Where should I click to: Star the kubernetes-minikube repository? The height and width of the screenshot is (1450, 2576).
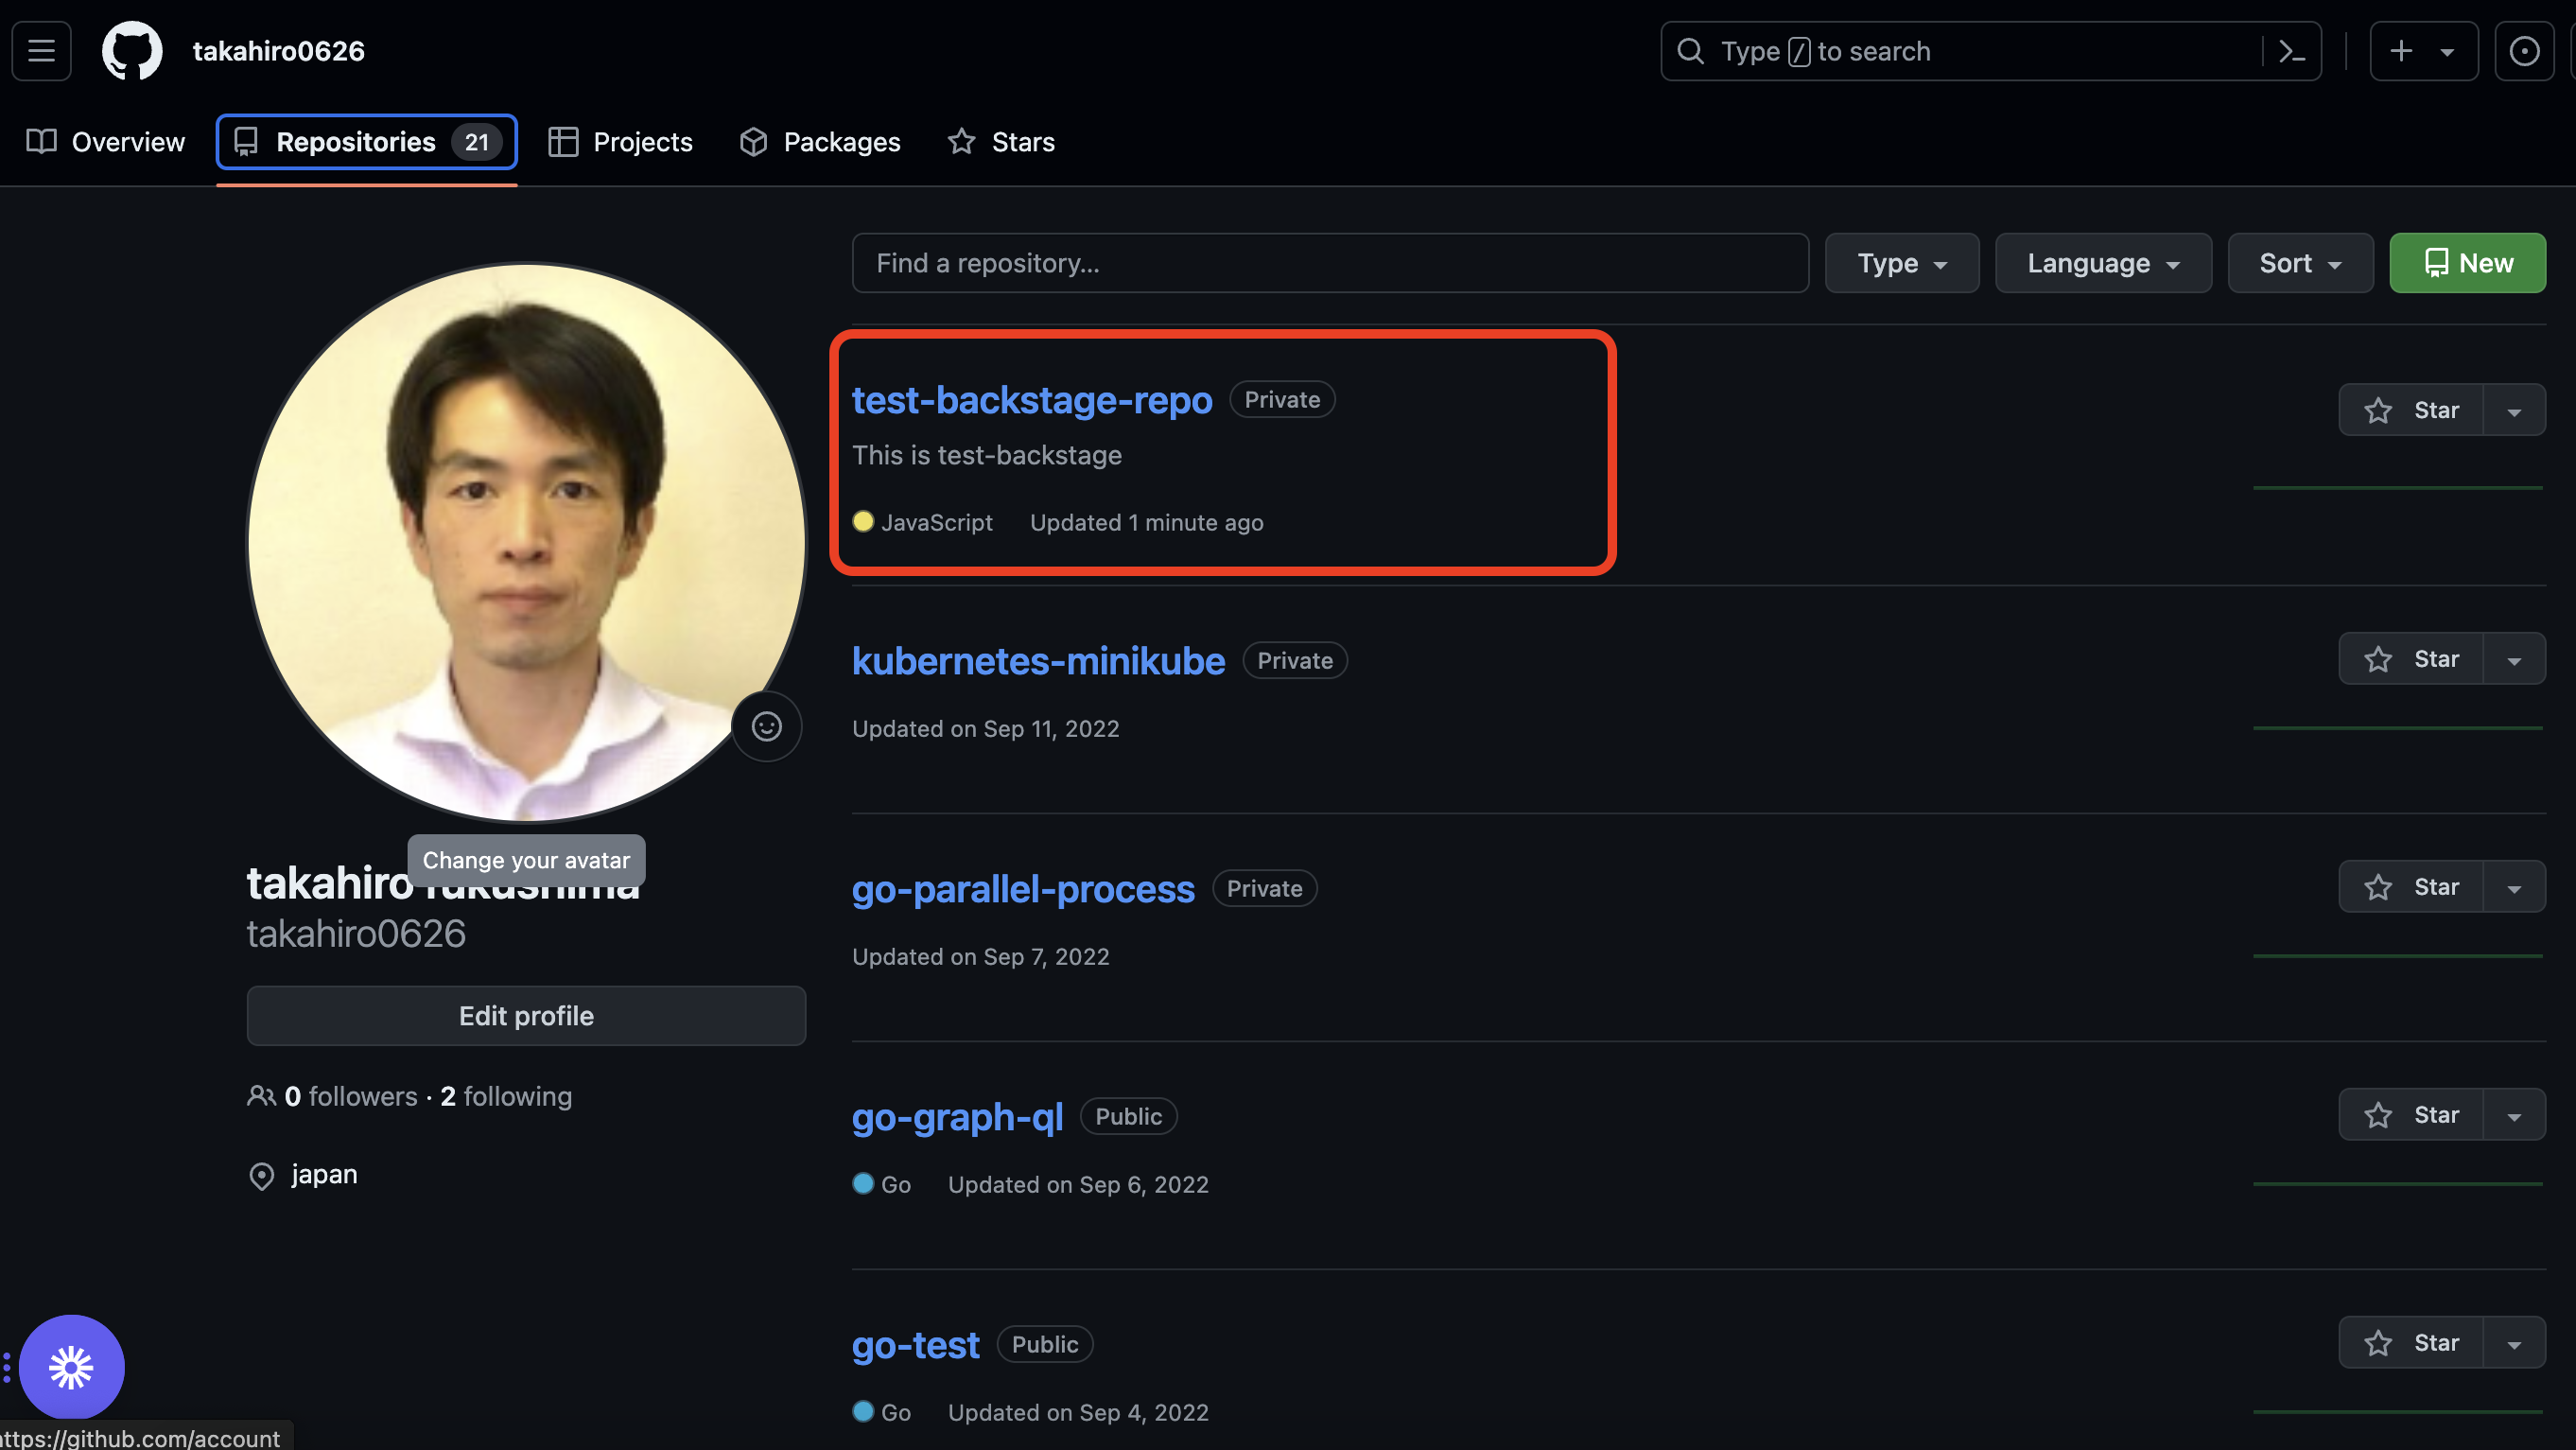2411,659
